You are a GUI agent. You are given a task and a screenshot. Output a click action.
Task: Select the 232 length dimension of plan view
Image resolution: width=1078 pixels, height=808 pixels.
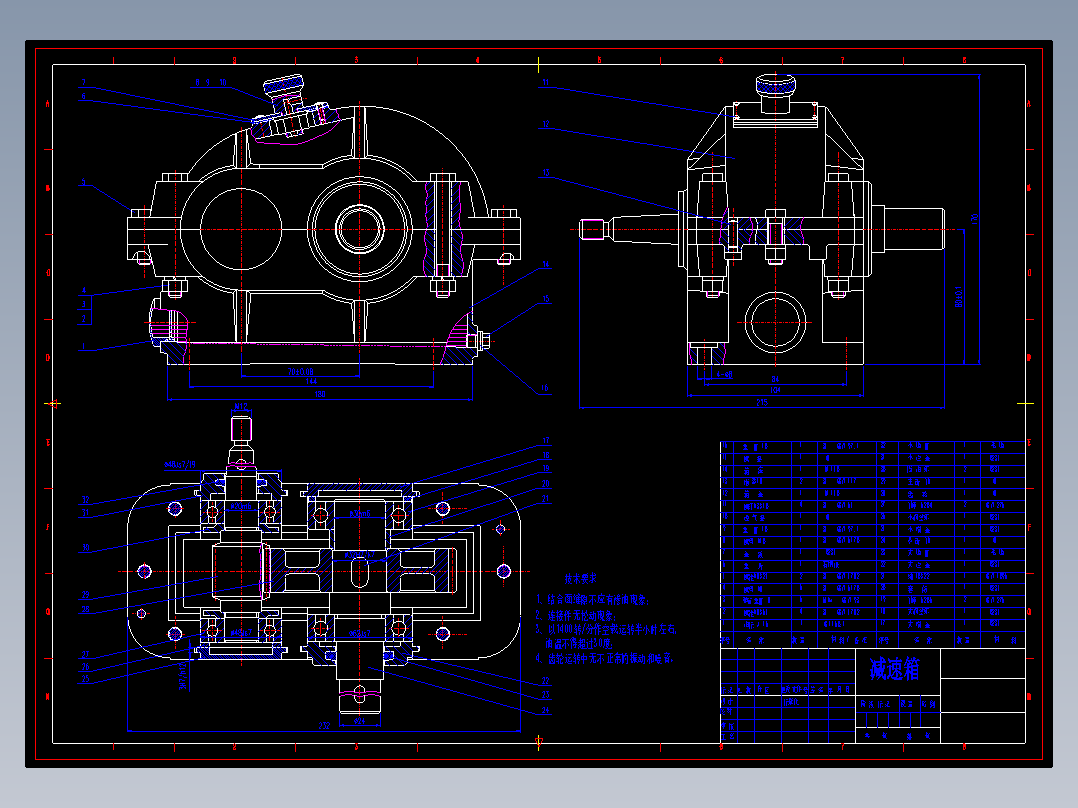pyautogui.click(x=324, y=725)
